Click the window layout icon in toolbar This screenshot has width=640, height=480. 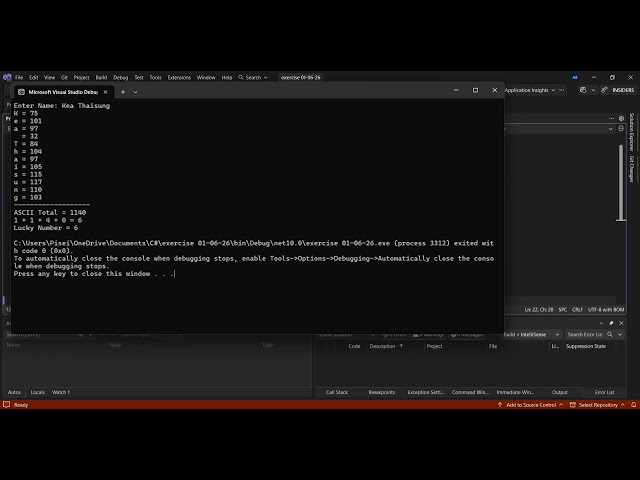click(x=583, y=90)
